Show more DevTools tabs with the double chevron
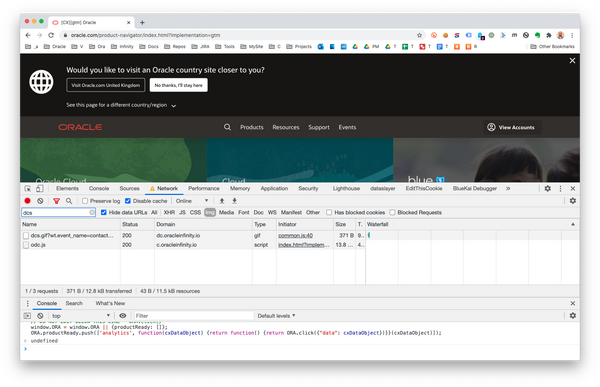 coord(508,189)
